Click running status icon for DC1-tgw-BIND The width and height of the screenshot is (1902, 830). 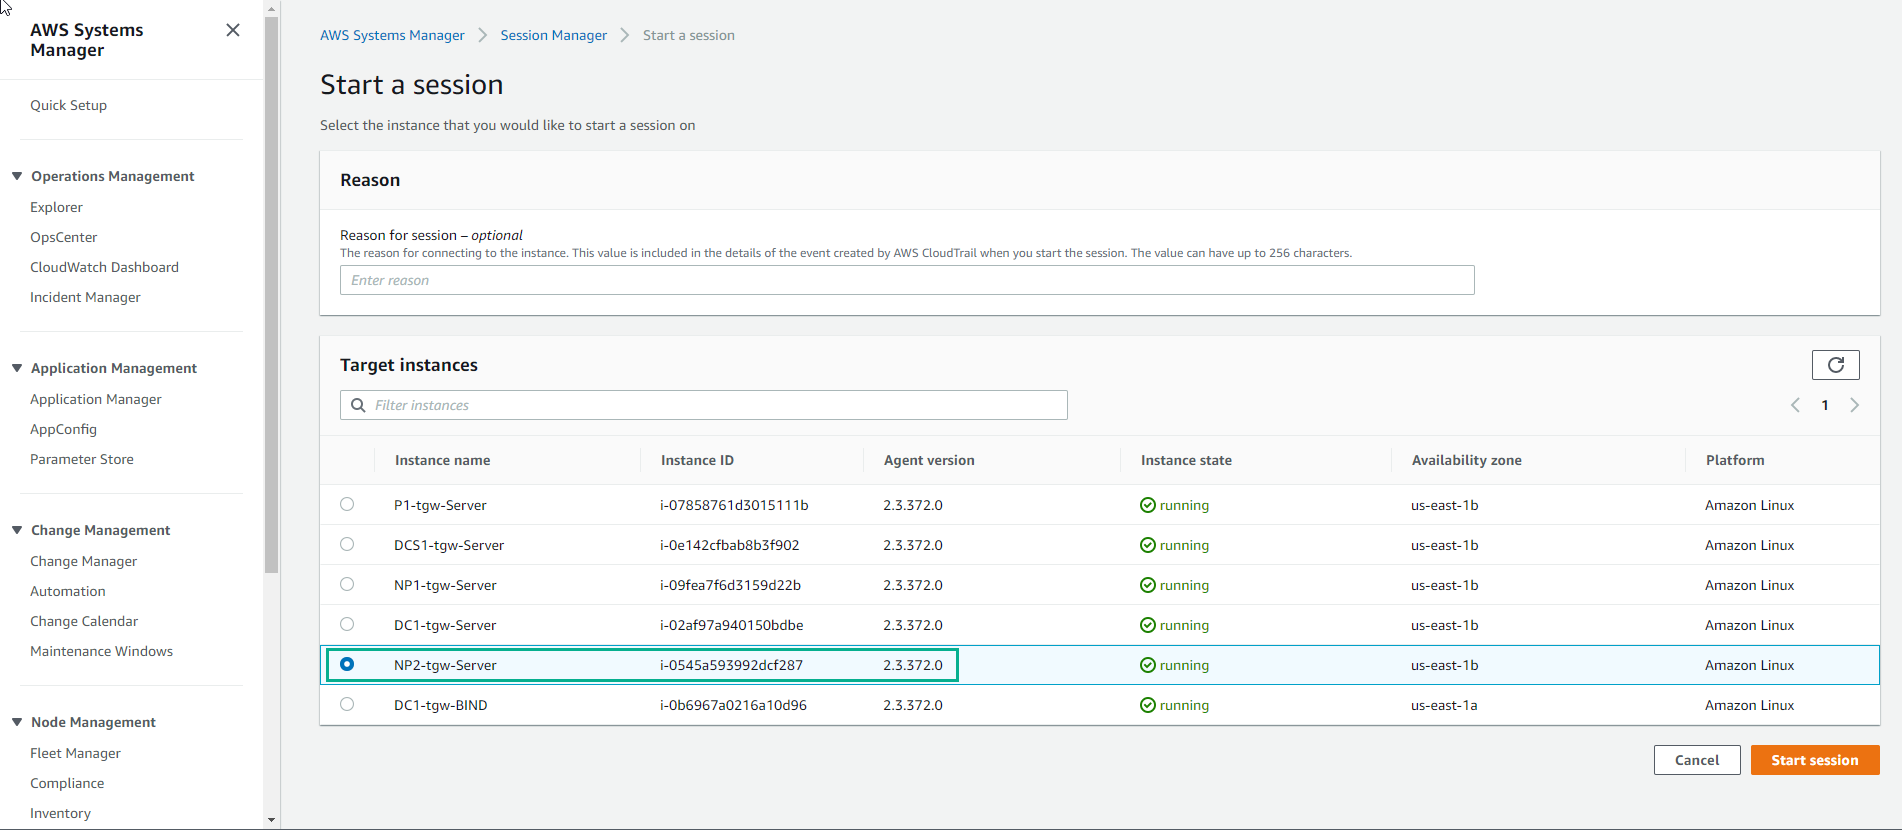tap(1148, 705)
